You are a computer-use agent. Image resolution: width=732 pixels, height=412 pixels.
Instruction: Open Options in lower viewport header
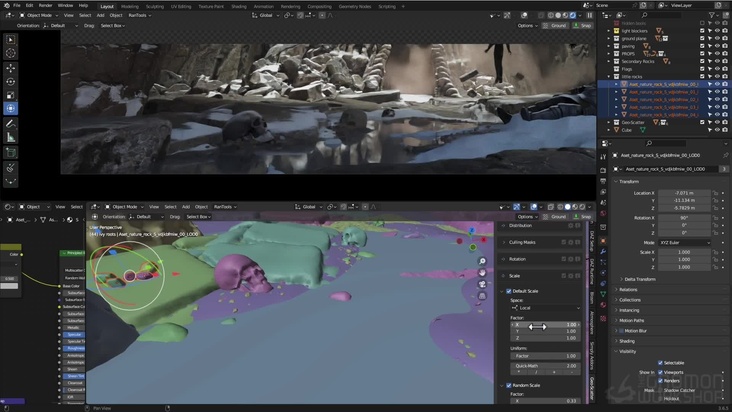[528, 216]
